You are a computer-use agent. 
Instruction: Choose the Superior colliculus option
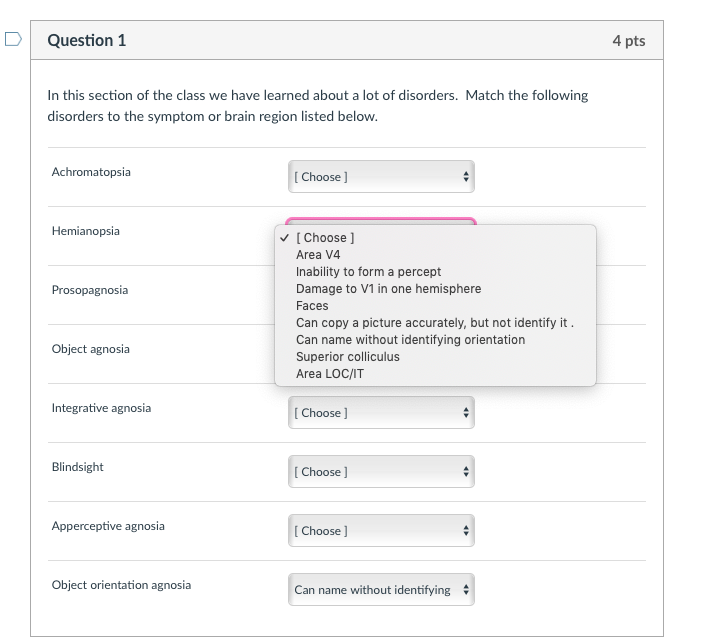(347, 357)
